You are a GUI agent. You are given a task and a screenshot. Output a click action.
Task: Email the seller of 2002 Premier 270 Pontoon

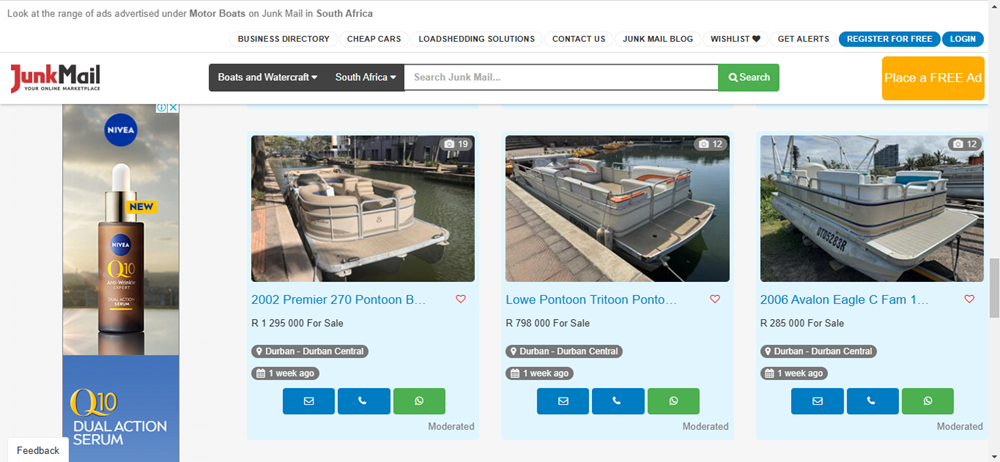pyautogui.click(x=308, y=401)
